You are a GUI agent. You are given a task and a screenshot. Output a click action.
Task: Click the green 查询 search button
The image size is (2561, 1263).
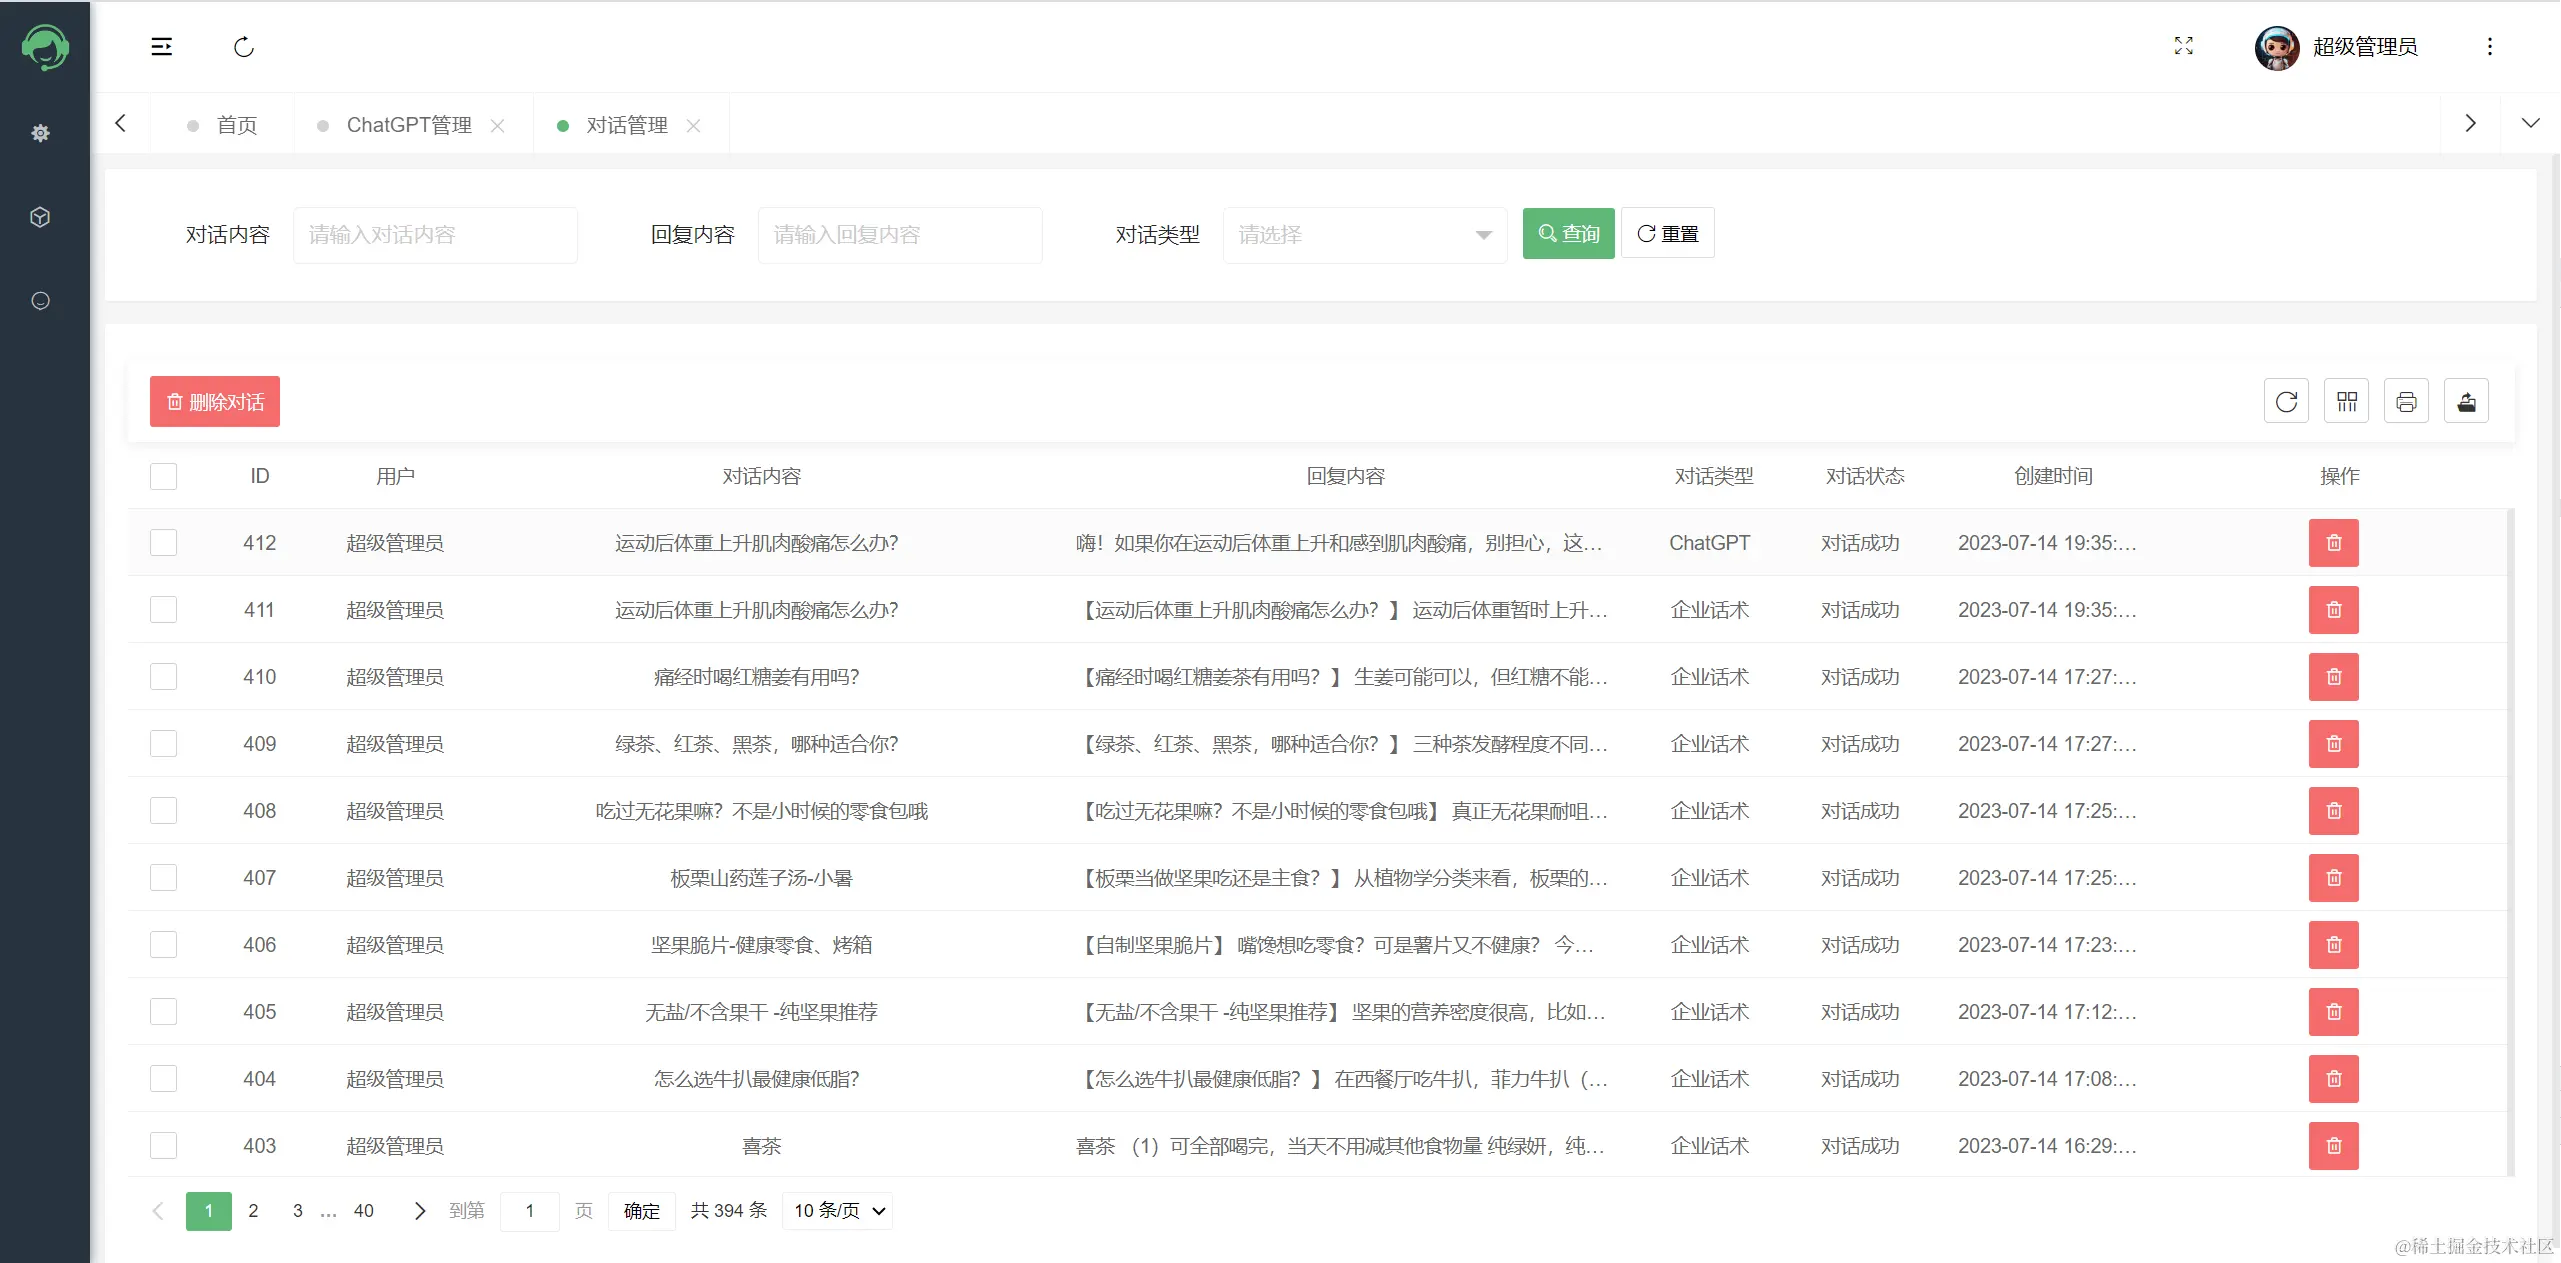pos(1568,234)
